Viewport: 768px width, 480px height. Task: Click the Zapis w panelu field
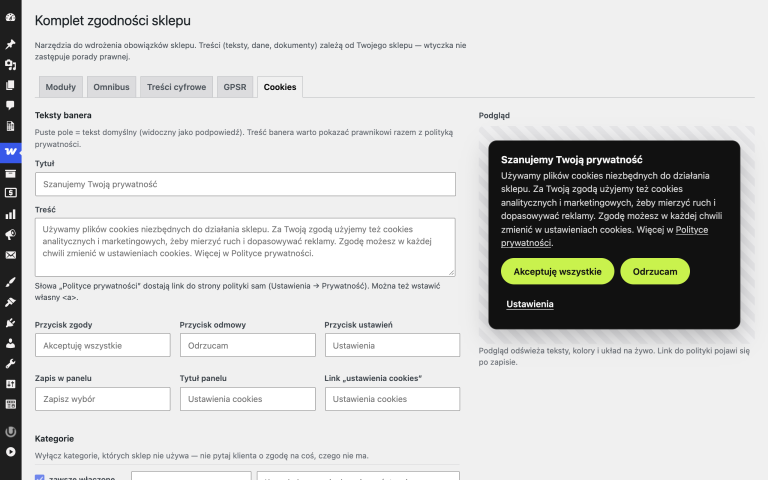[103, 399]
